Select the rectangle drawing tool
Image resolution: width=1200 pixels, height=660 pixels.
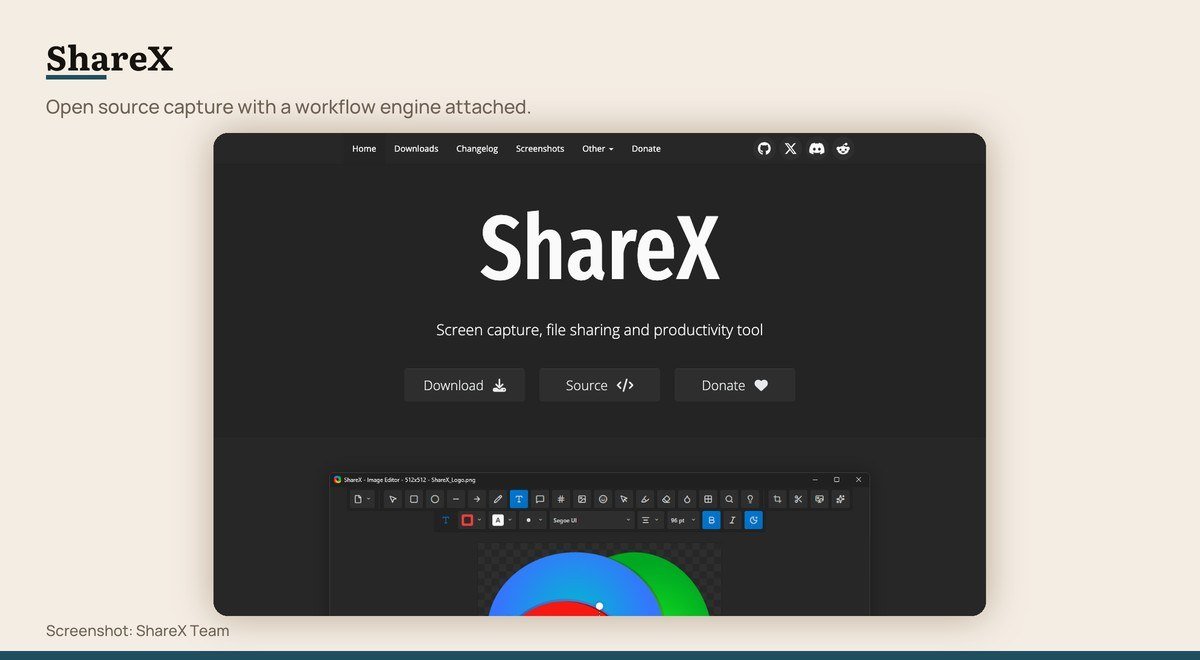click(x=414, y=499)
